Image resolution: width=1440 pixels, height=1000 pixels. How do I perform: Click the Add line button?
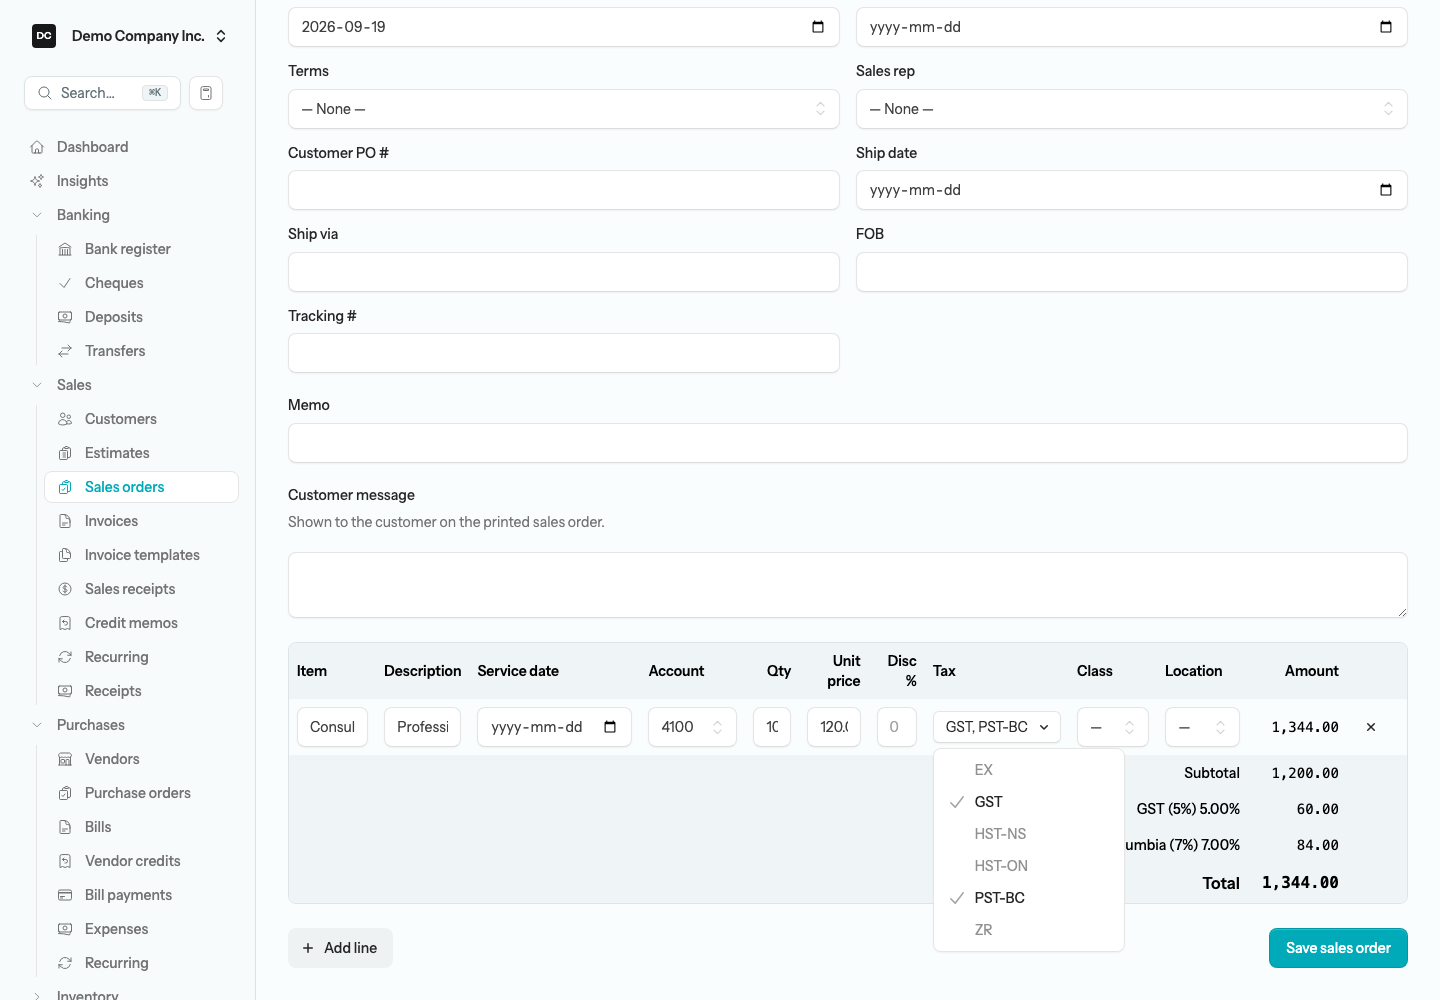[340, 948]
